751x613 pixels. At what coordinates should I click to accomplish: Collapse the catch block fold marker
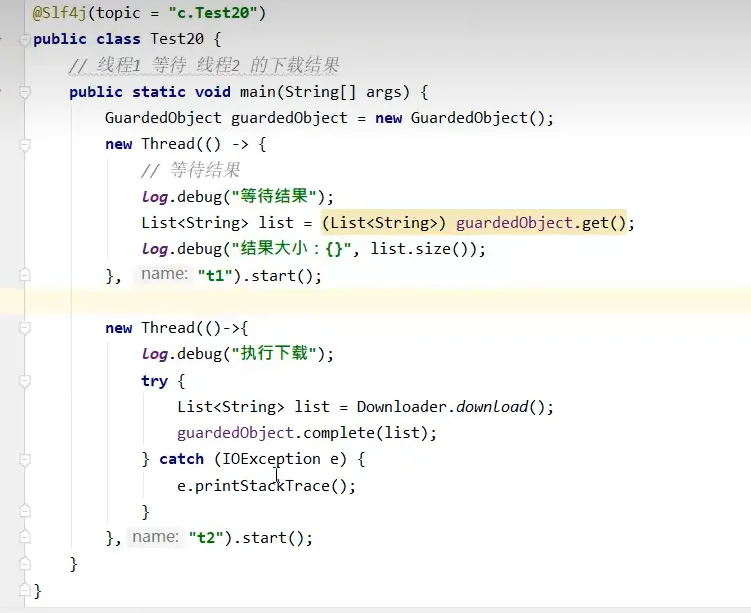point(24,460)
